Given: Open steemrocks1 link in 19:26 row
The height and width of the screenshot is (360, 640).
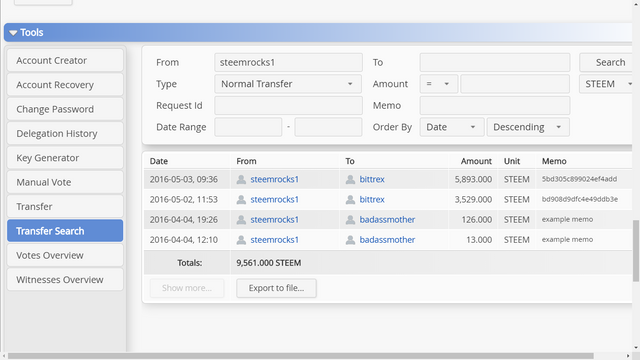Looking at the screenshot, I should click(274, 220).
